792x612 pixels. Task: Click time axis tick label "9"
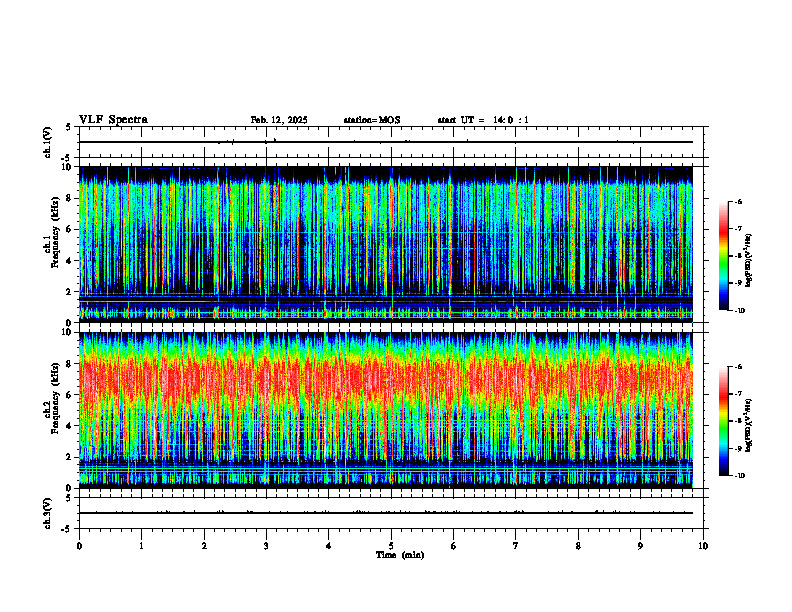(x=640, y=546)
